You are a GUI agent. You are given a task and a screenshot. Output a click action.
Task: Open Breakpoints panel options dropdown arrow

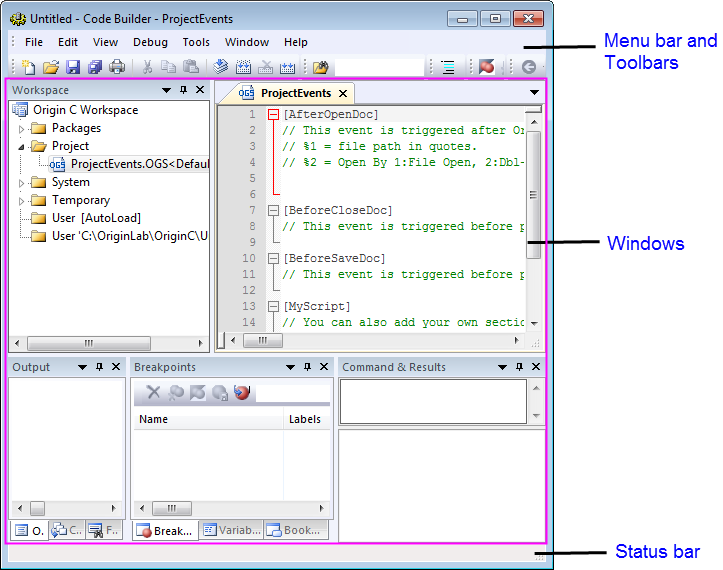tap(290, 367)
